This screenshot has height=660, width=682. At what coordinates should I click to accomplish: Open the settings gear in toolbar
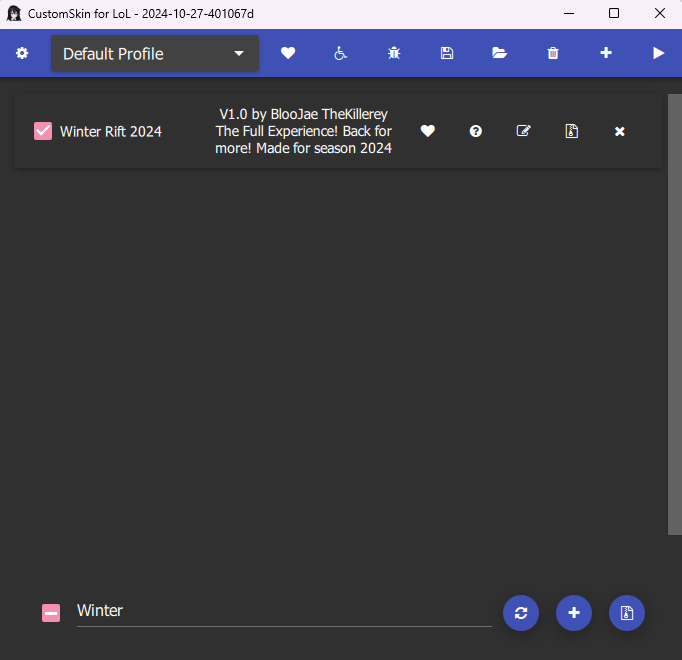(22, 53)
